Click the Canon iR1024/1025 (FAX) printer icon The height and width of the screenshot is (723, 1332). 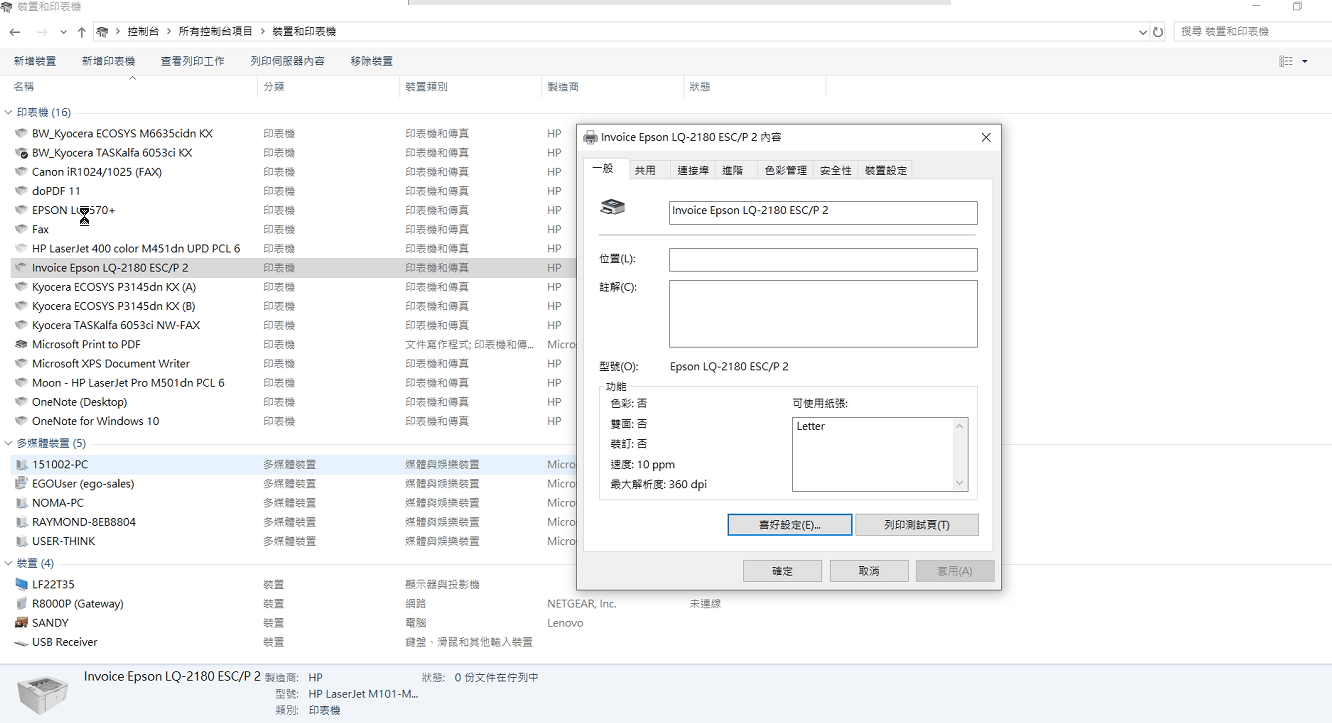click(22, 172)
